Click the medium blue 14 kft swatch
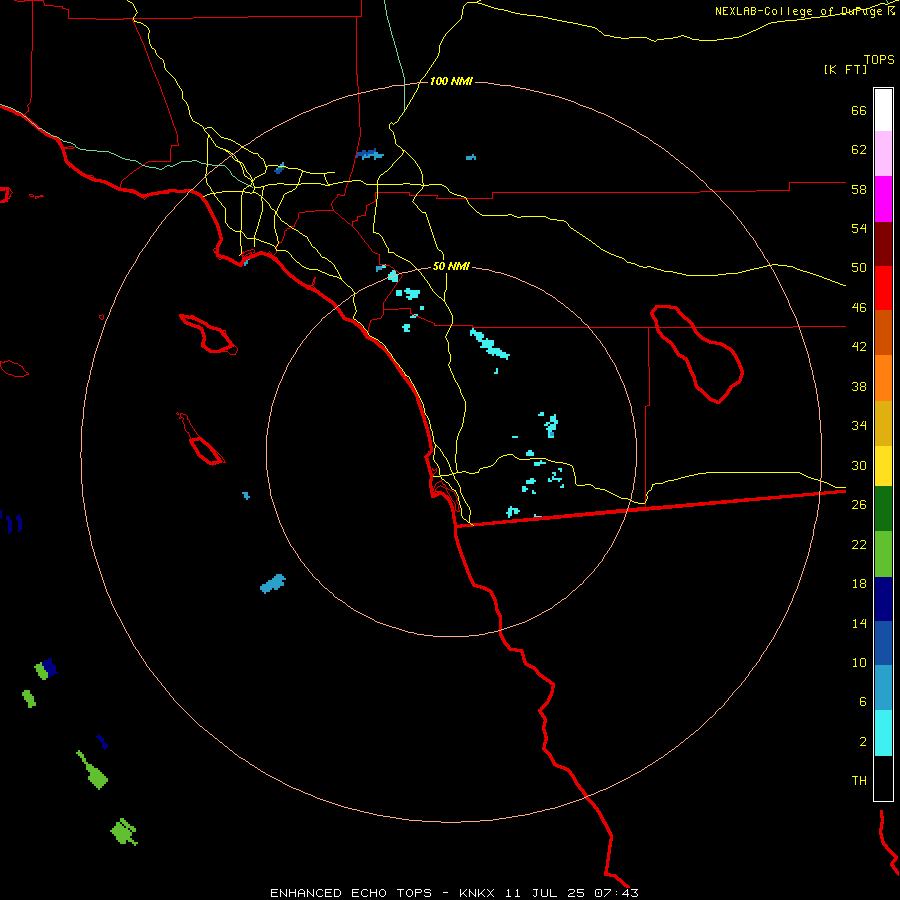The image size is (900, 900). click(883, 643)
